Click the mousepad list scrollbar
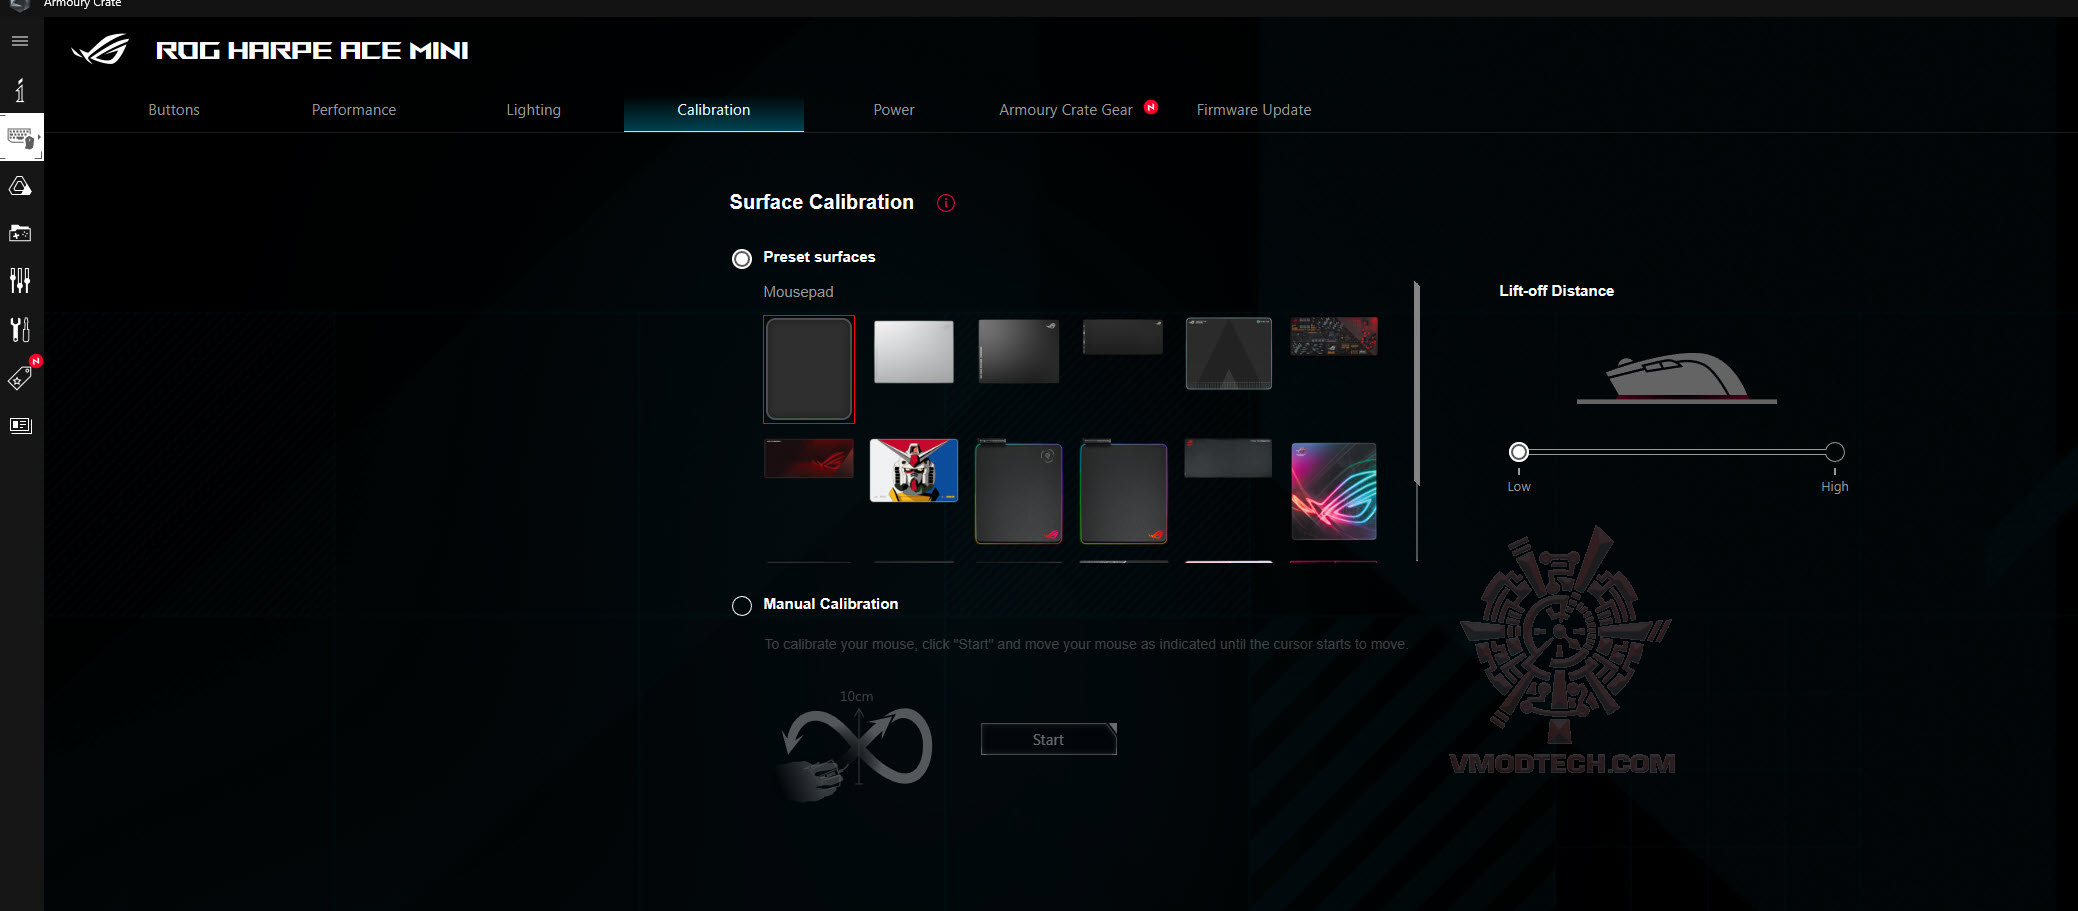The width and height of the screenshot is (2078, 911). 1417,384
